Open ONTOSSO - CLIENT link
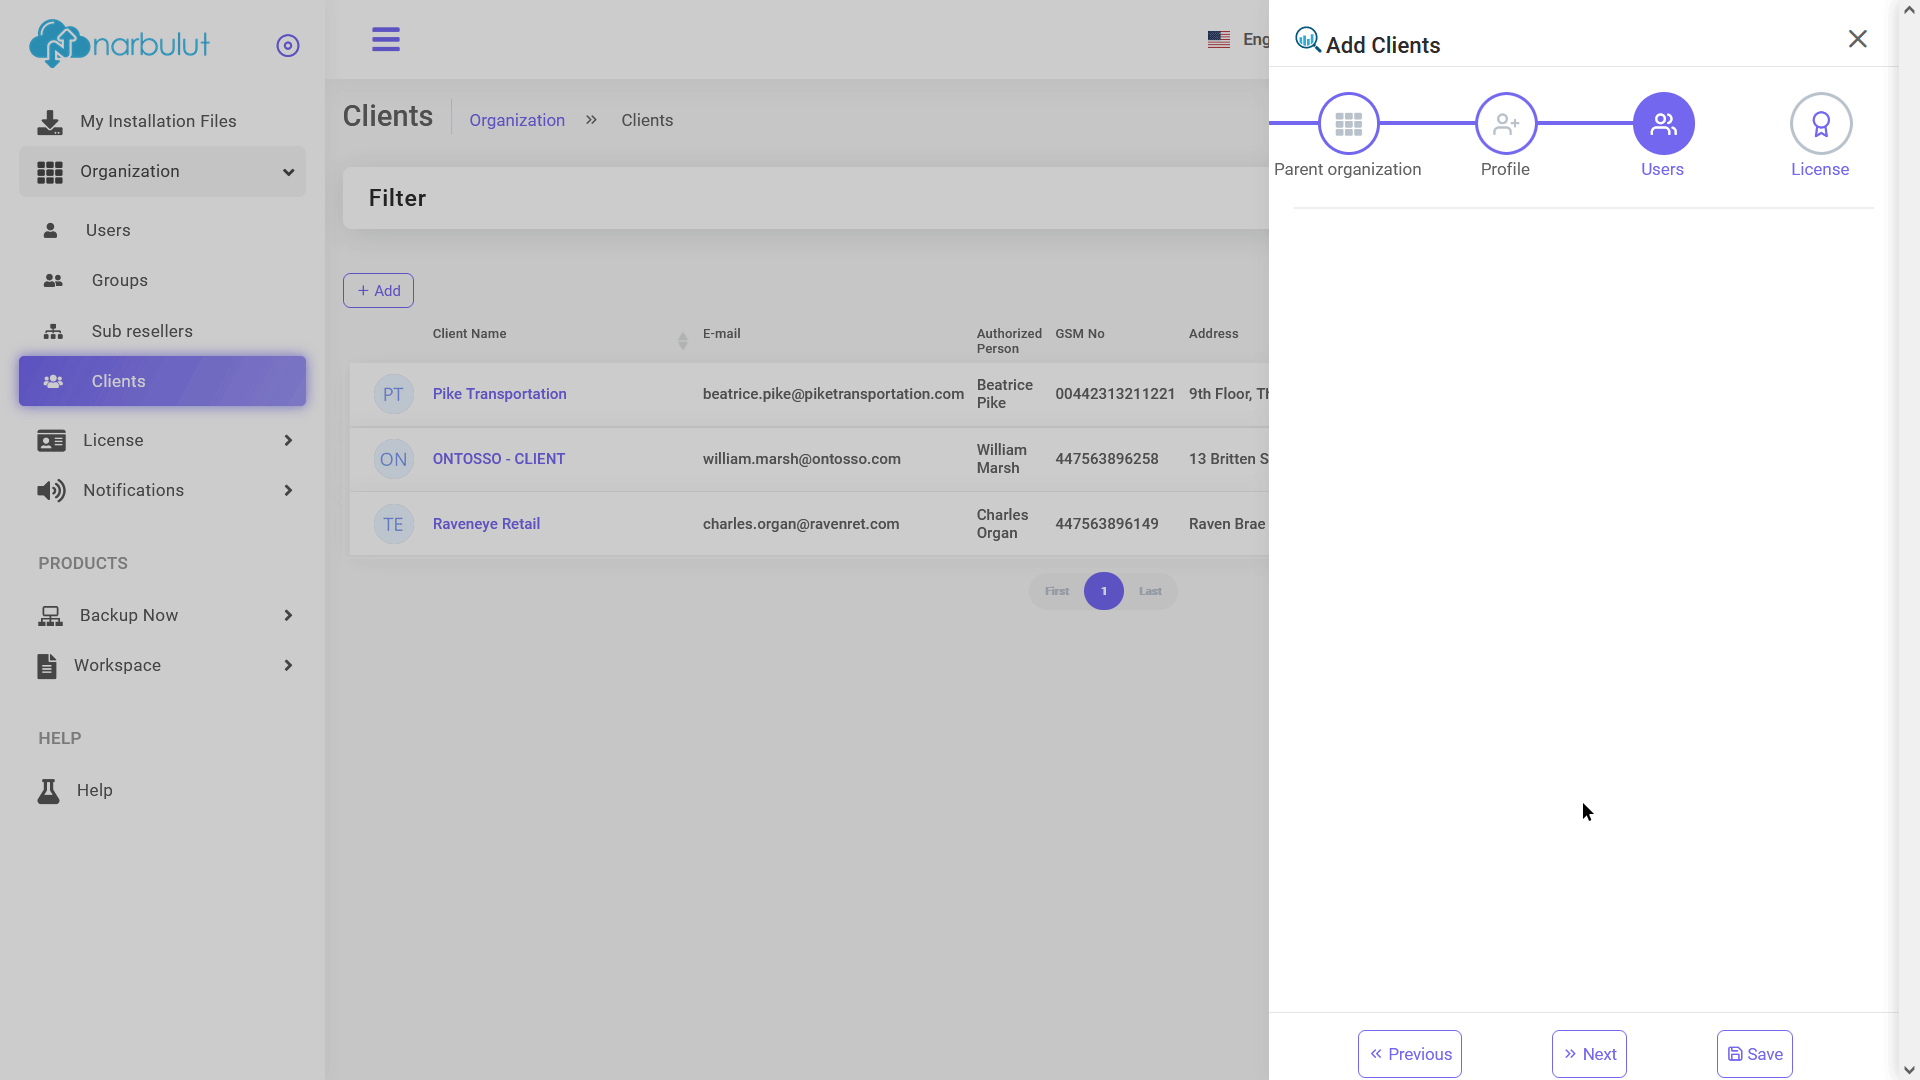1920x1080 pixels. pos(498,459)
